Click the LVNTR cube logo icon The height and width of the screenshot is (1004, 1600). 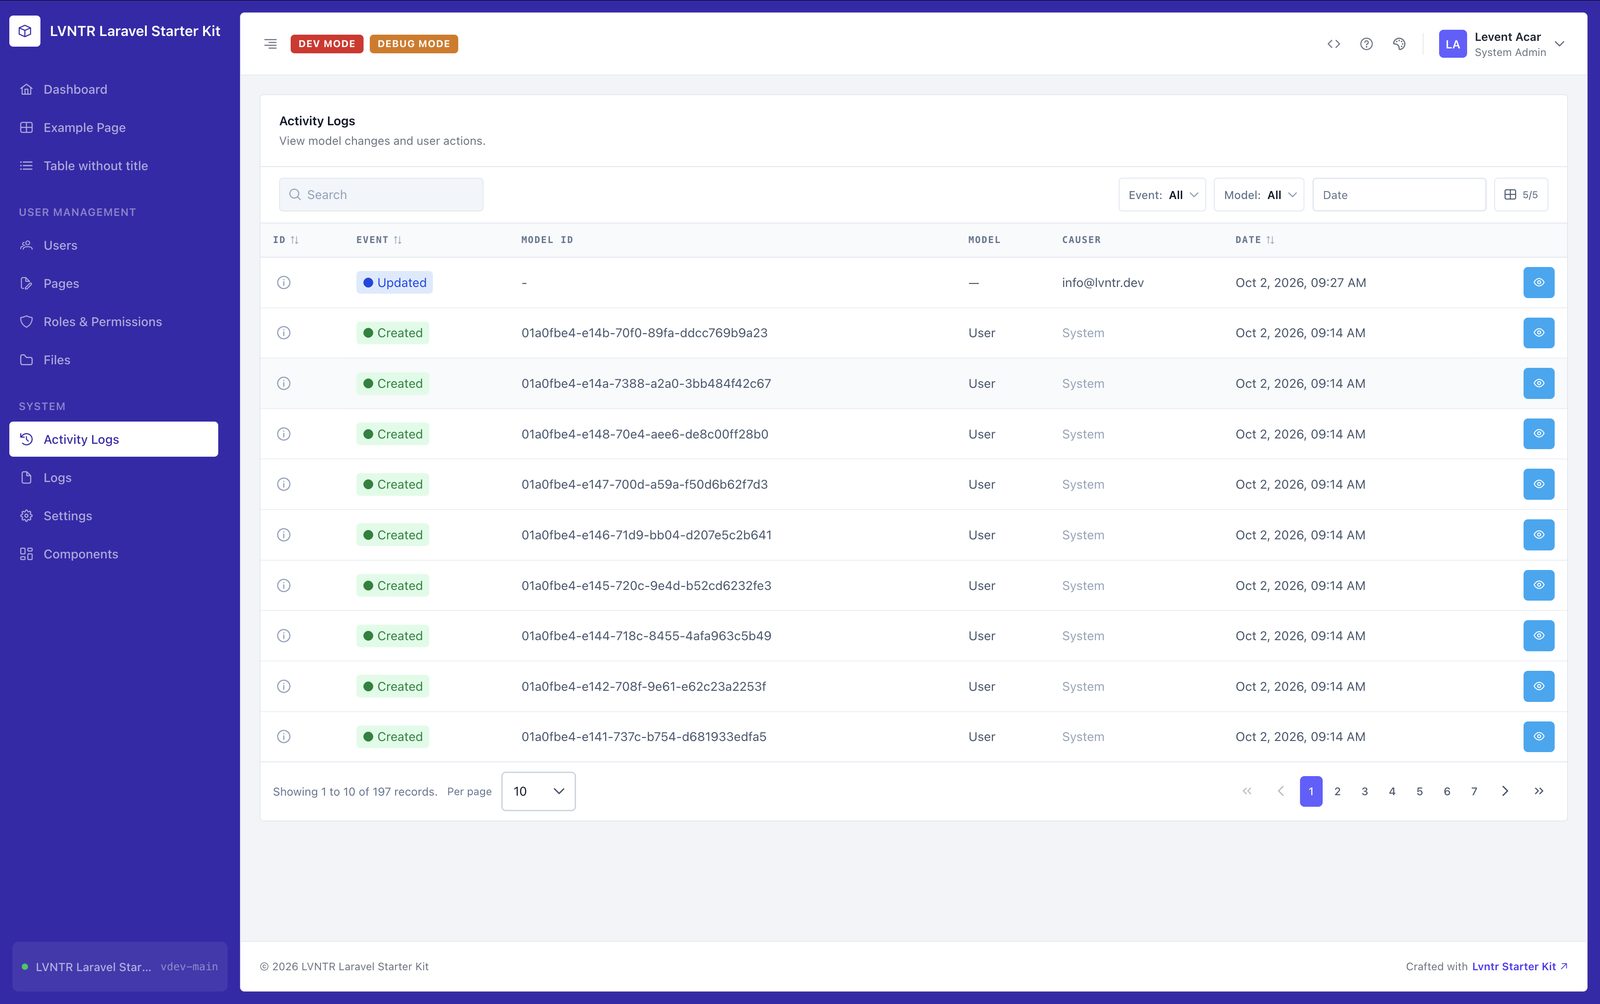tap(25, 31)
